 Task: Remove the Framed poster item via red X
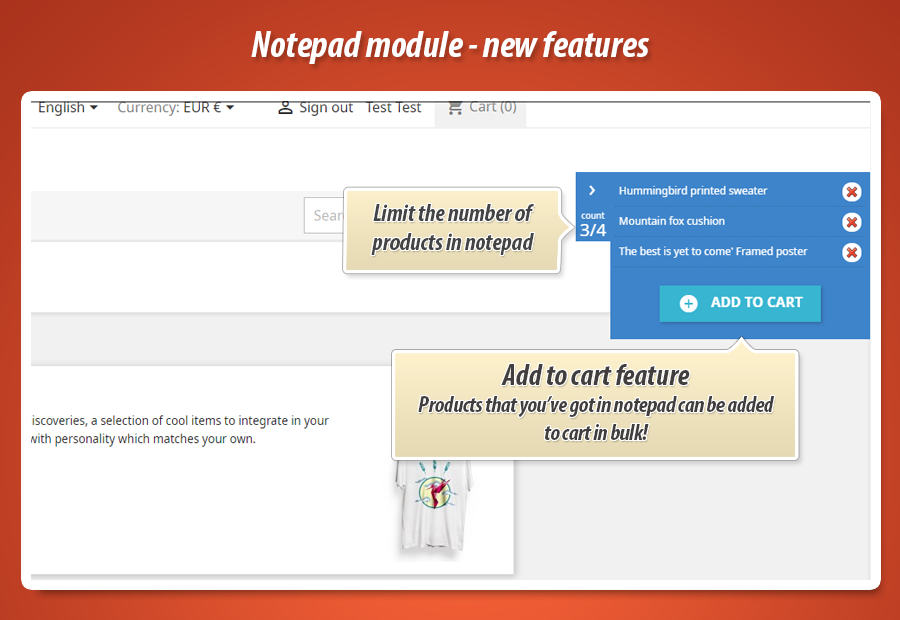[851, 252]
